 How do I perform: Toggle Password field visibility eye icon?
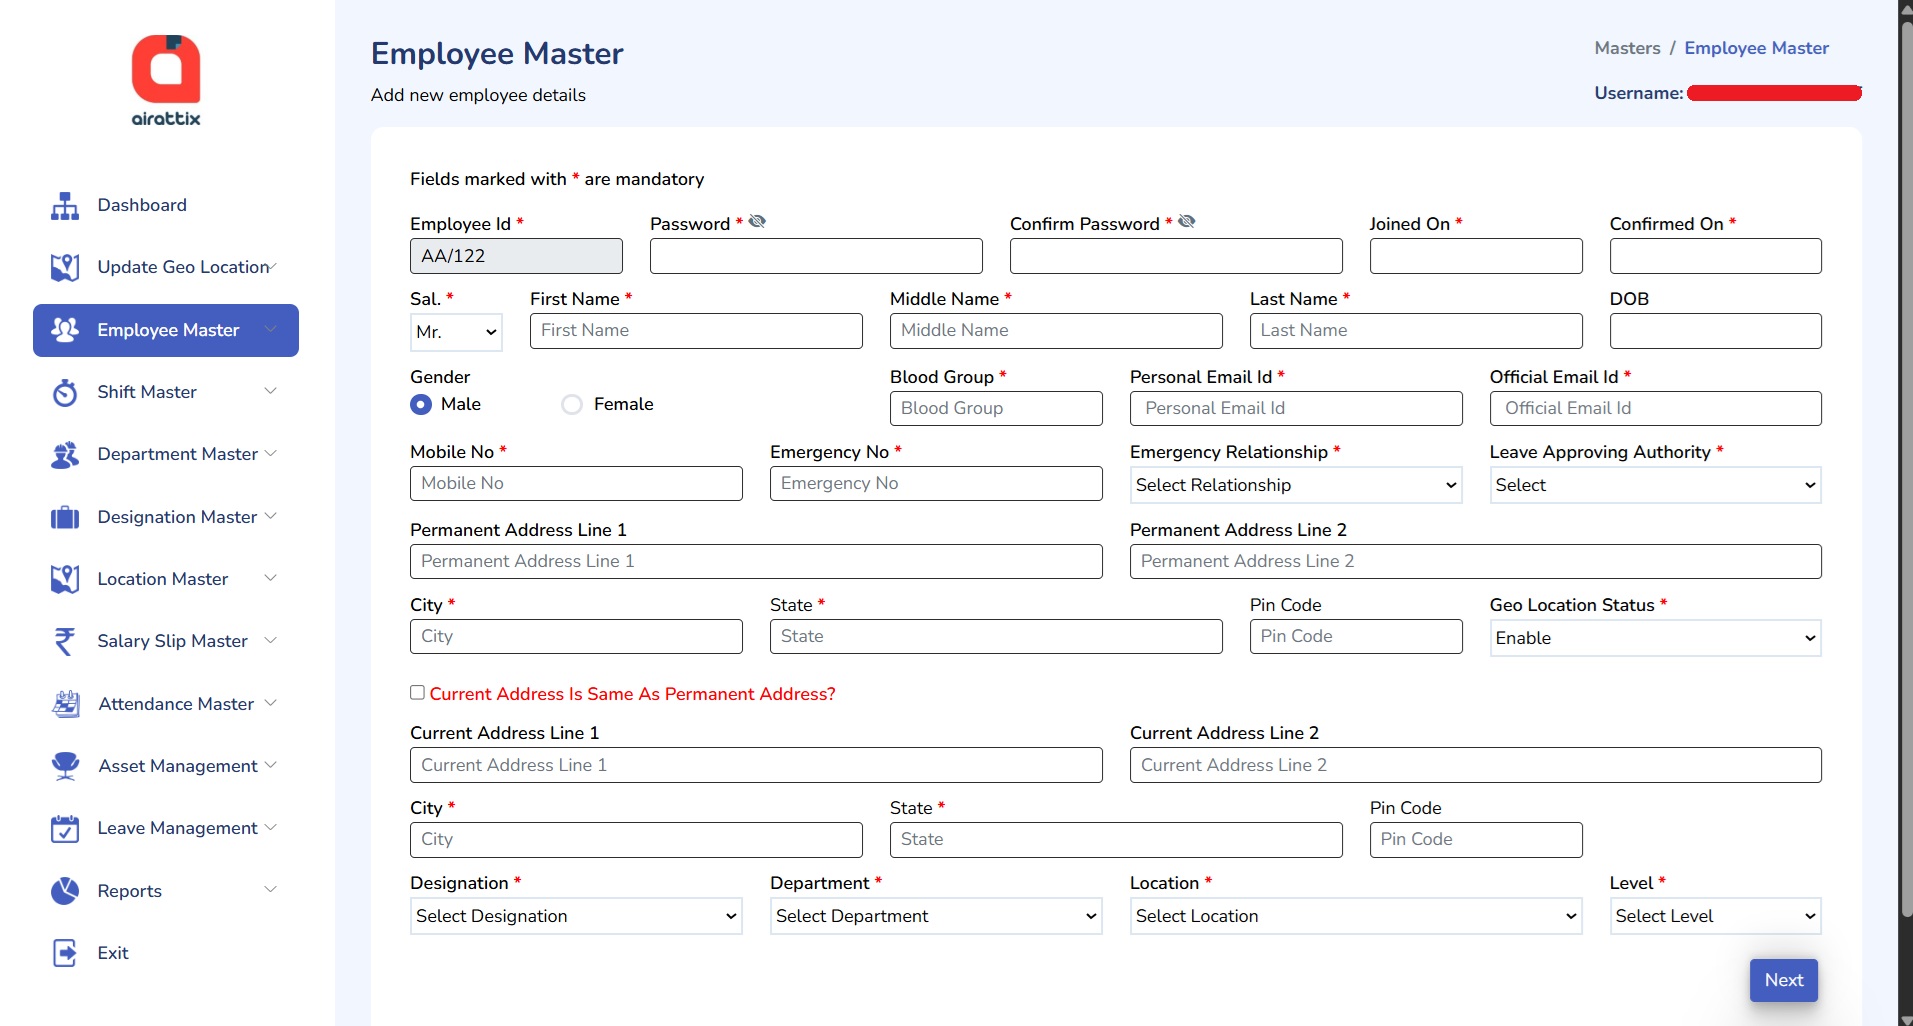point(757,222)
